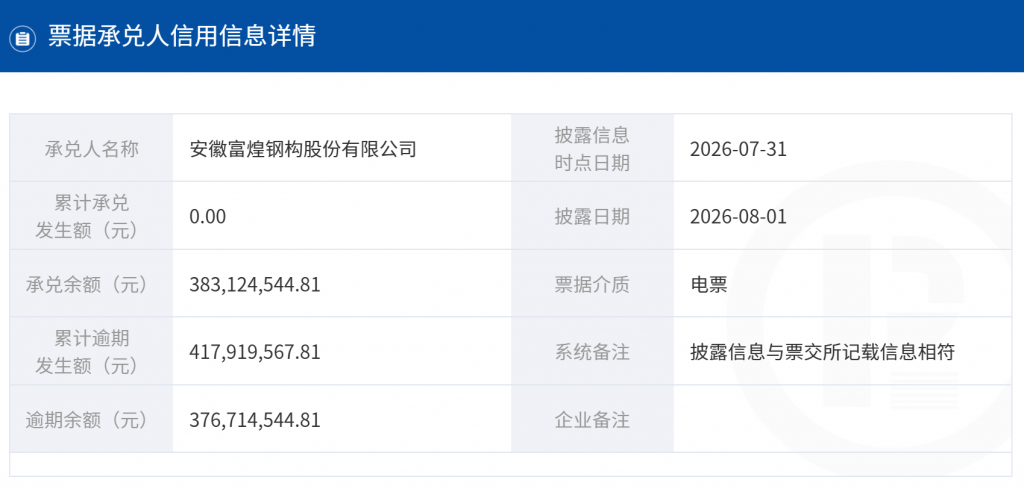Select company name 安徽富煌钢构股份有限公司
The image size is (1024, 489).
(x=302, y=150)
